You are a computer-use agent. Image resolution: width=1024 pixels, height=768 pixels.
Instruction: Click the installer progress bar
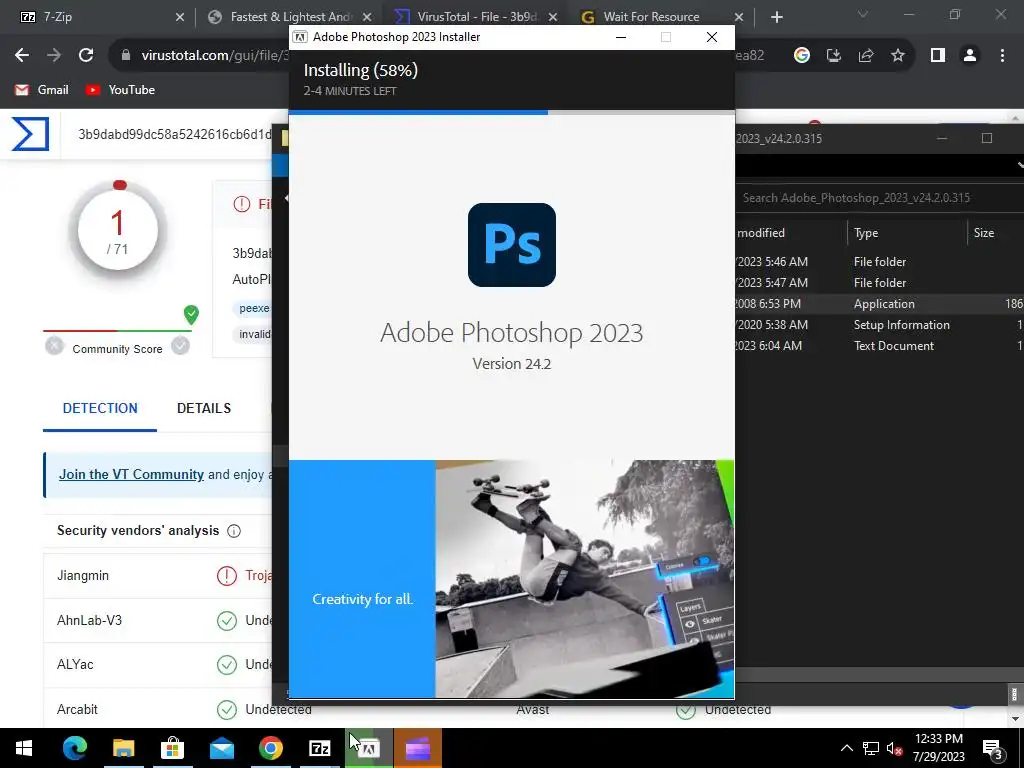click(x=511, y=112)
